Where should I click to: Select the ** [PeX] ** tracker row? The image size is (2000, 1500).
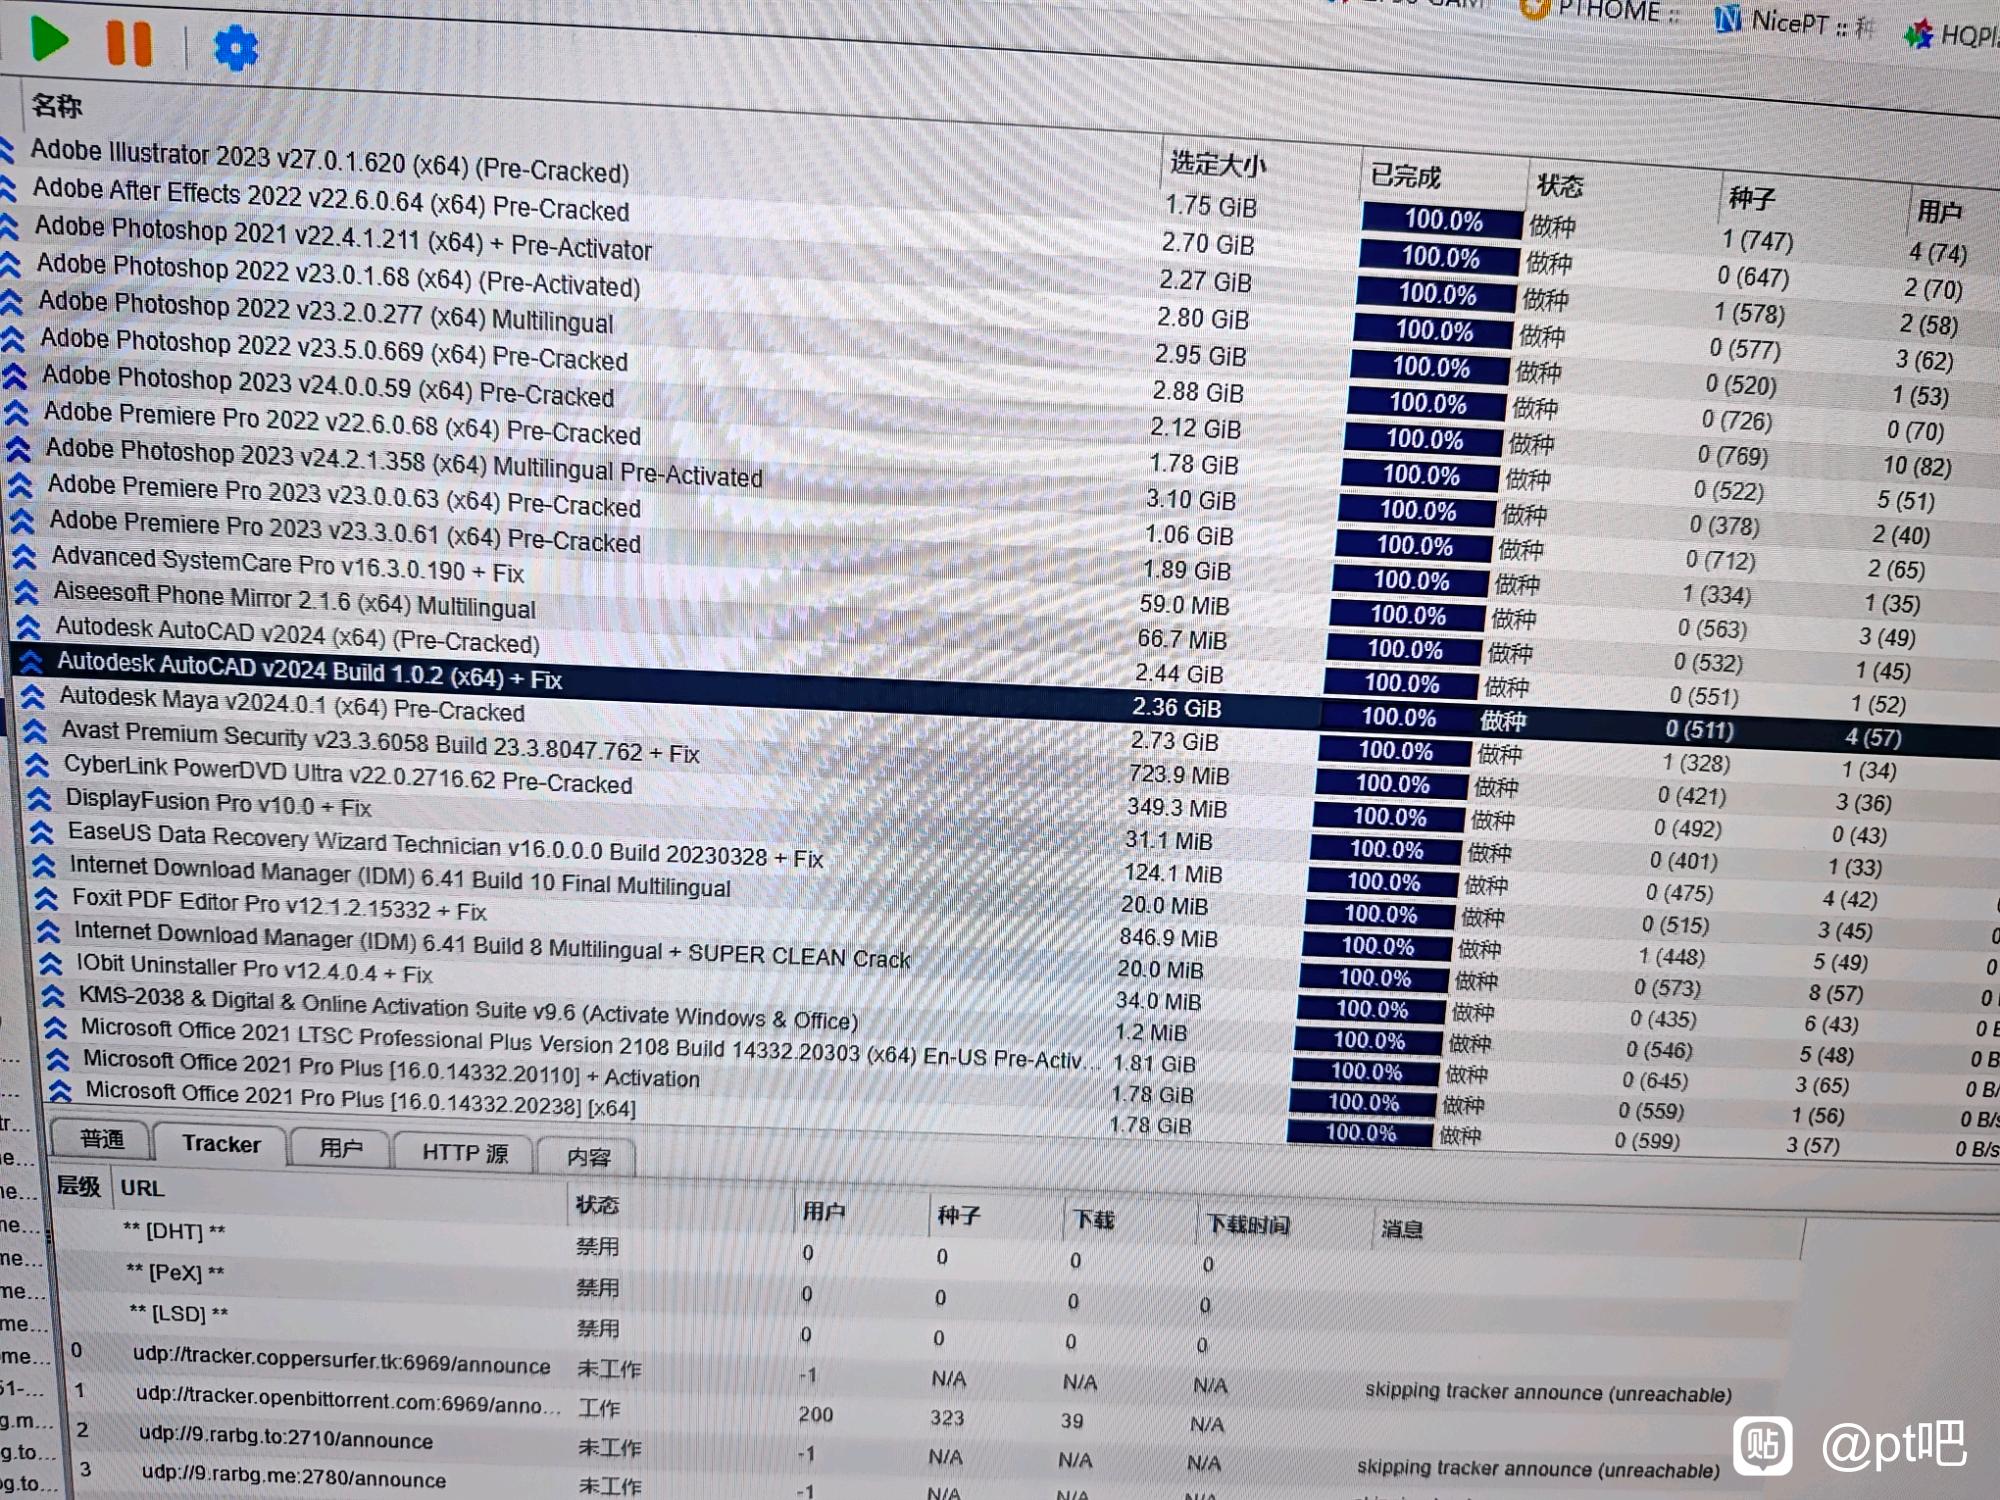[175, 1272]
